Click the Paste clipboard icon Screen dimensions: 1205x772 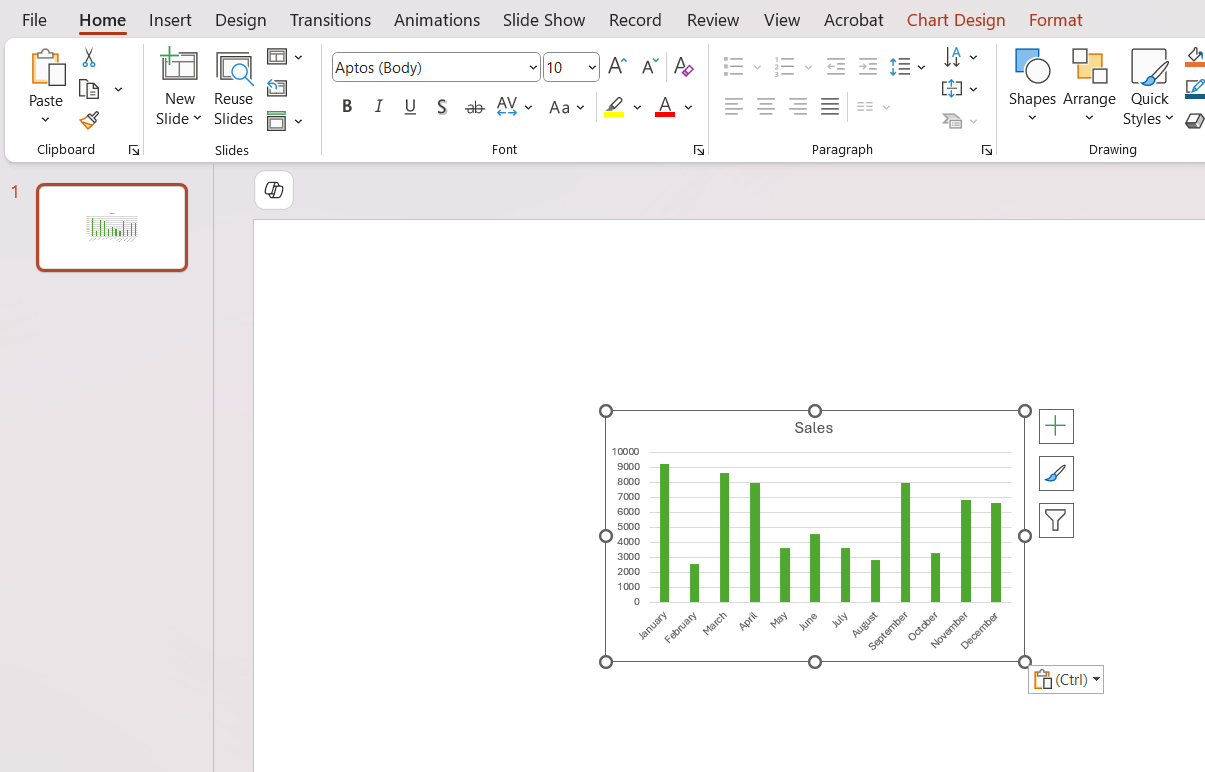46,67
